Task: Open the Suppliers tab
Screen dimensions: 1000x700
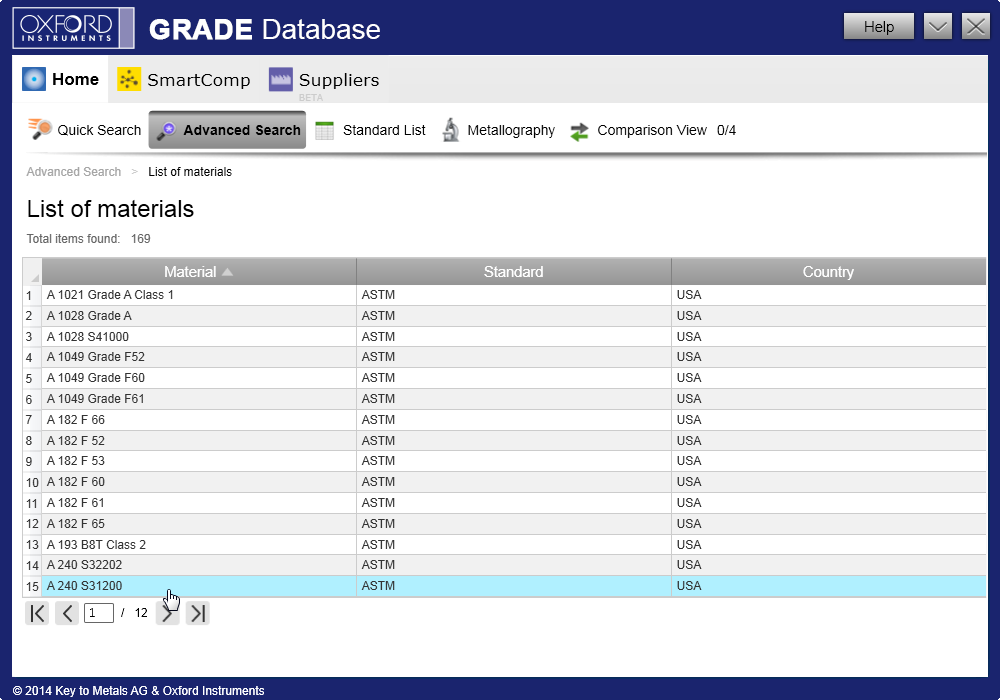Action: tap(324, 80)
